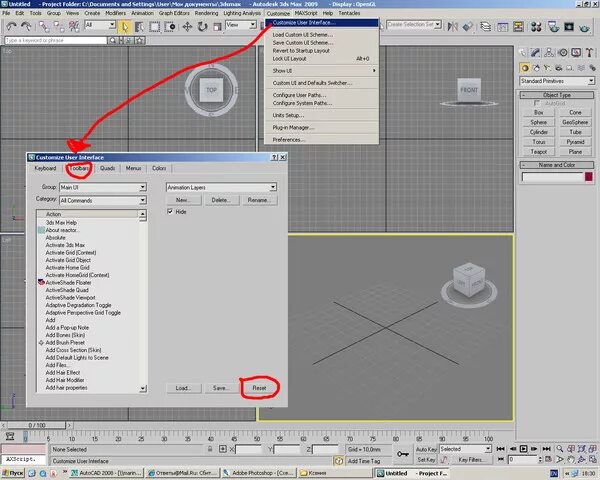Switch to Modify panel icon
This screenshot has width=600, height=480.
535,52
